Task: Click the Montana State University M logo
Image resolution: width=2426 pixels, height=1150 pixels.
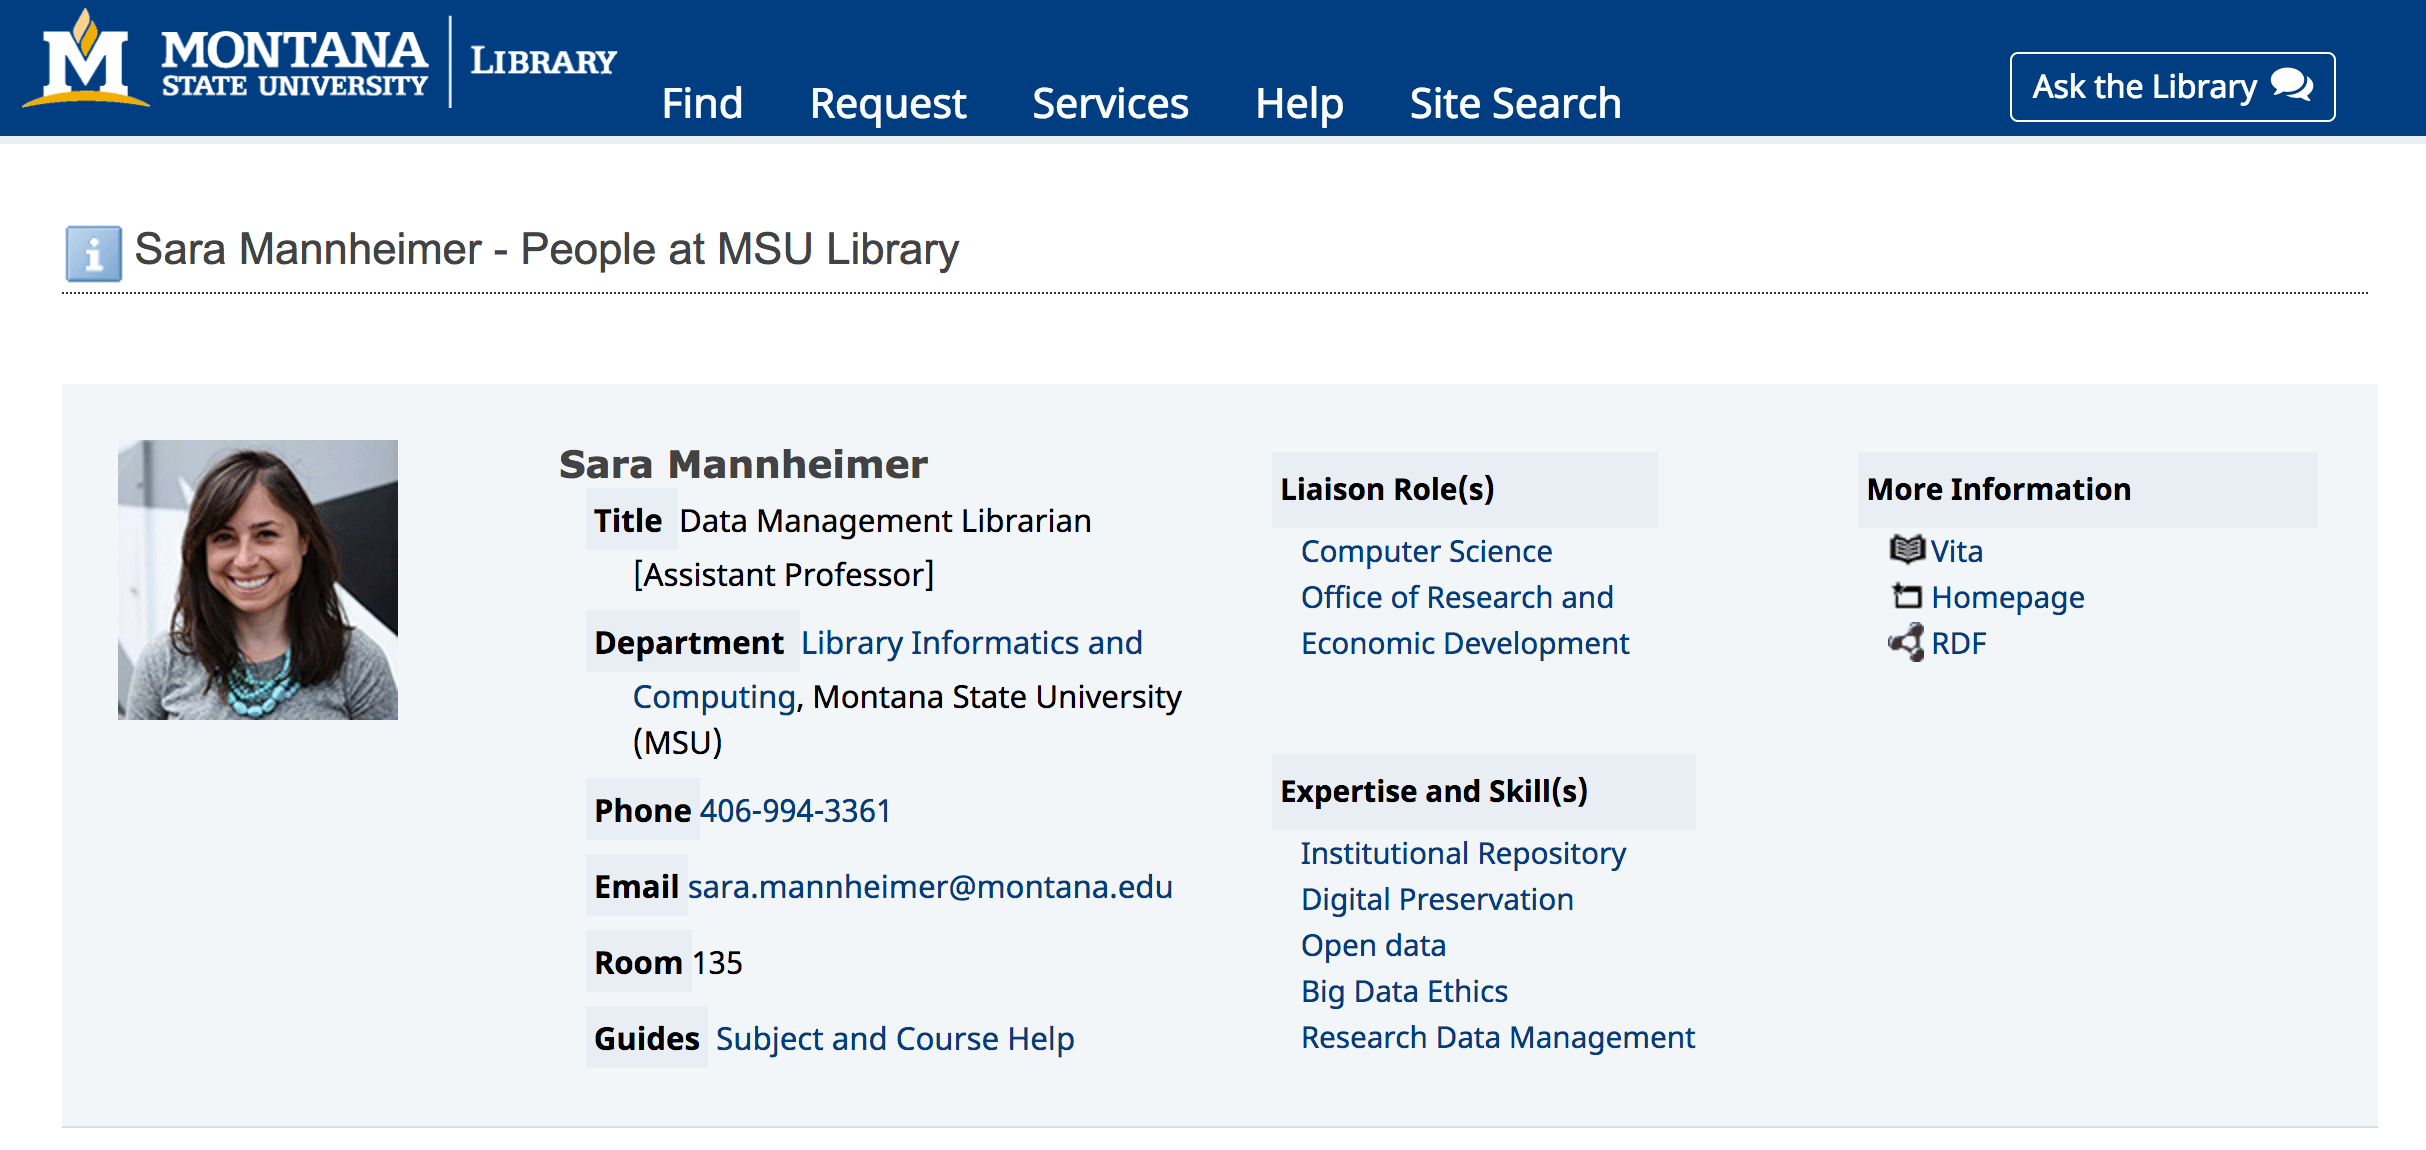Action: [86, 62]
